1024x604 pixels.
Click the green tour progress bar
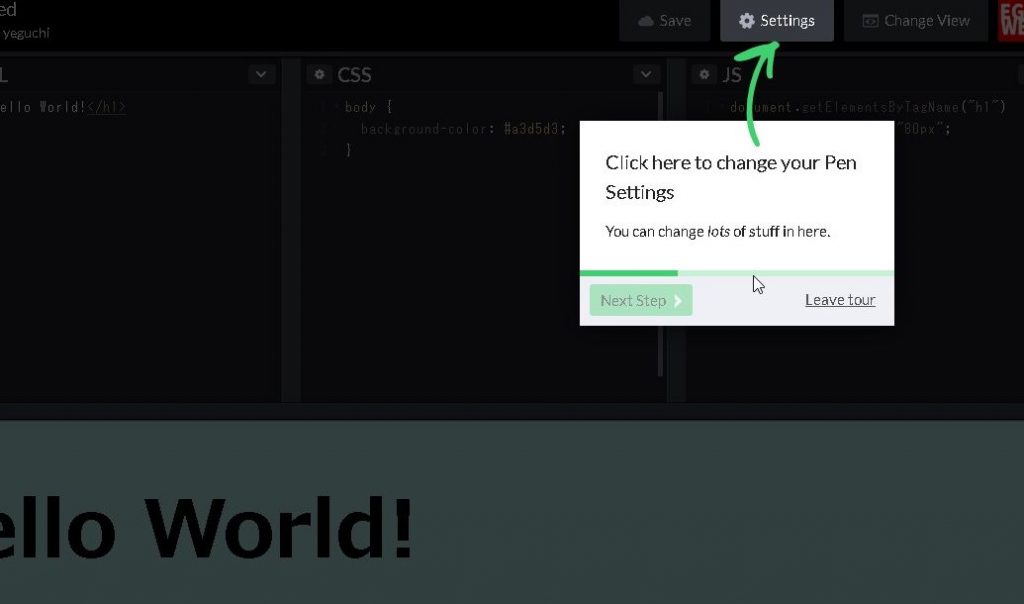[x=628, y=272]
